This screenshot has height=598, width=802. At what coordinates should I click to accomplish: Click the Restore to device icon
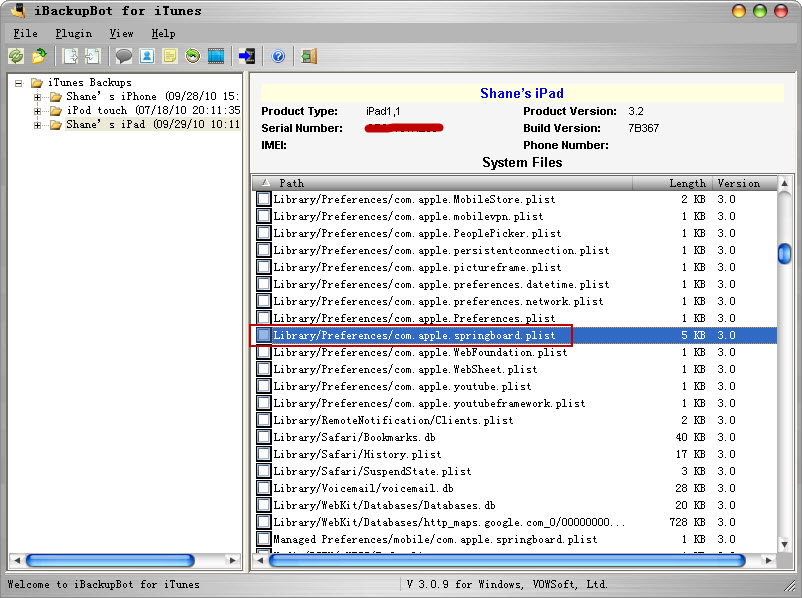pos(247,56)
